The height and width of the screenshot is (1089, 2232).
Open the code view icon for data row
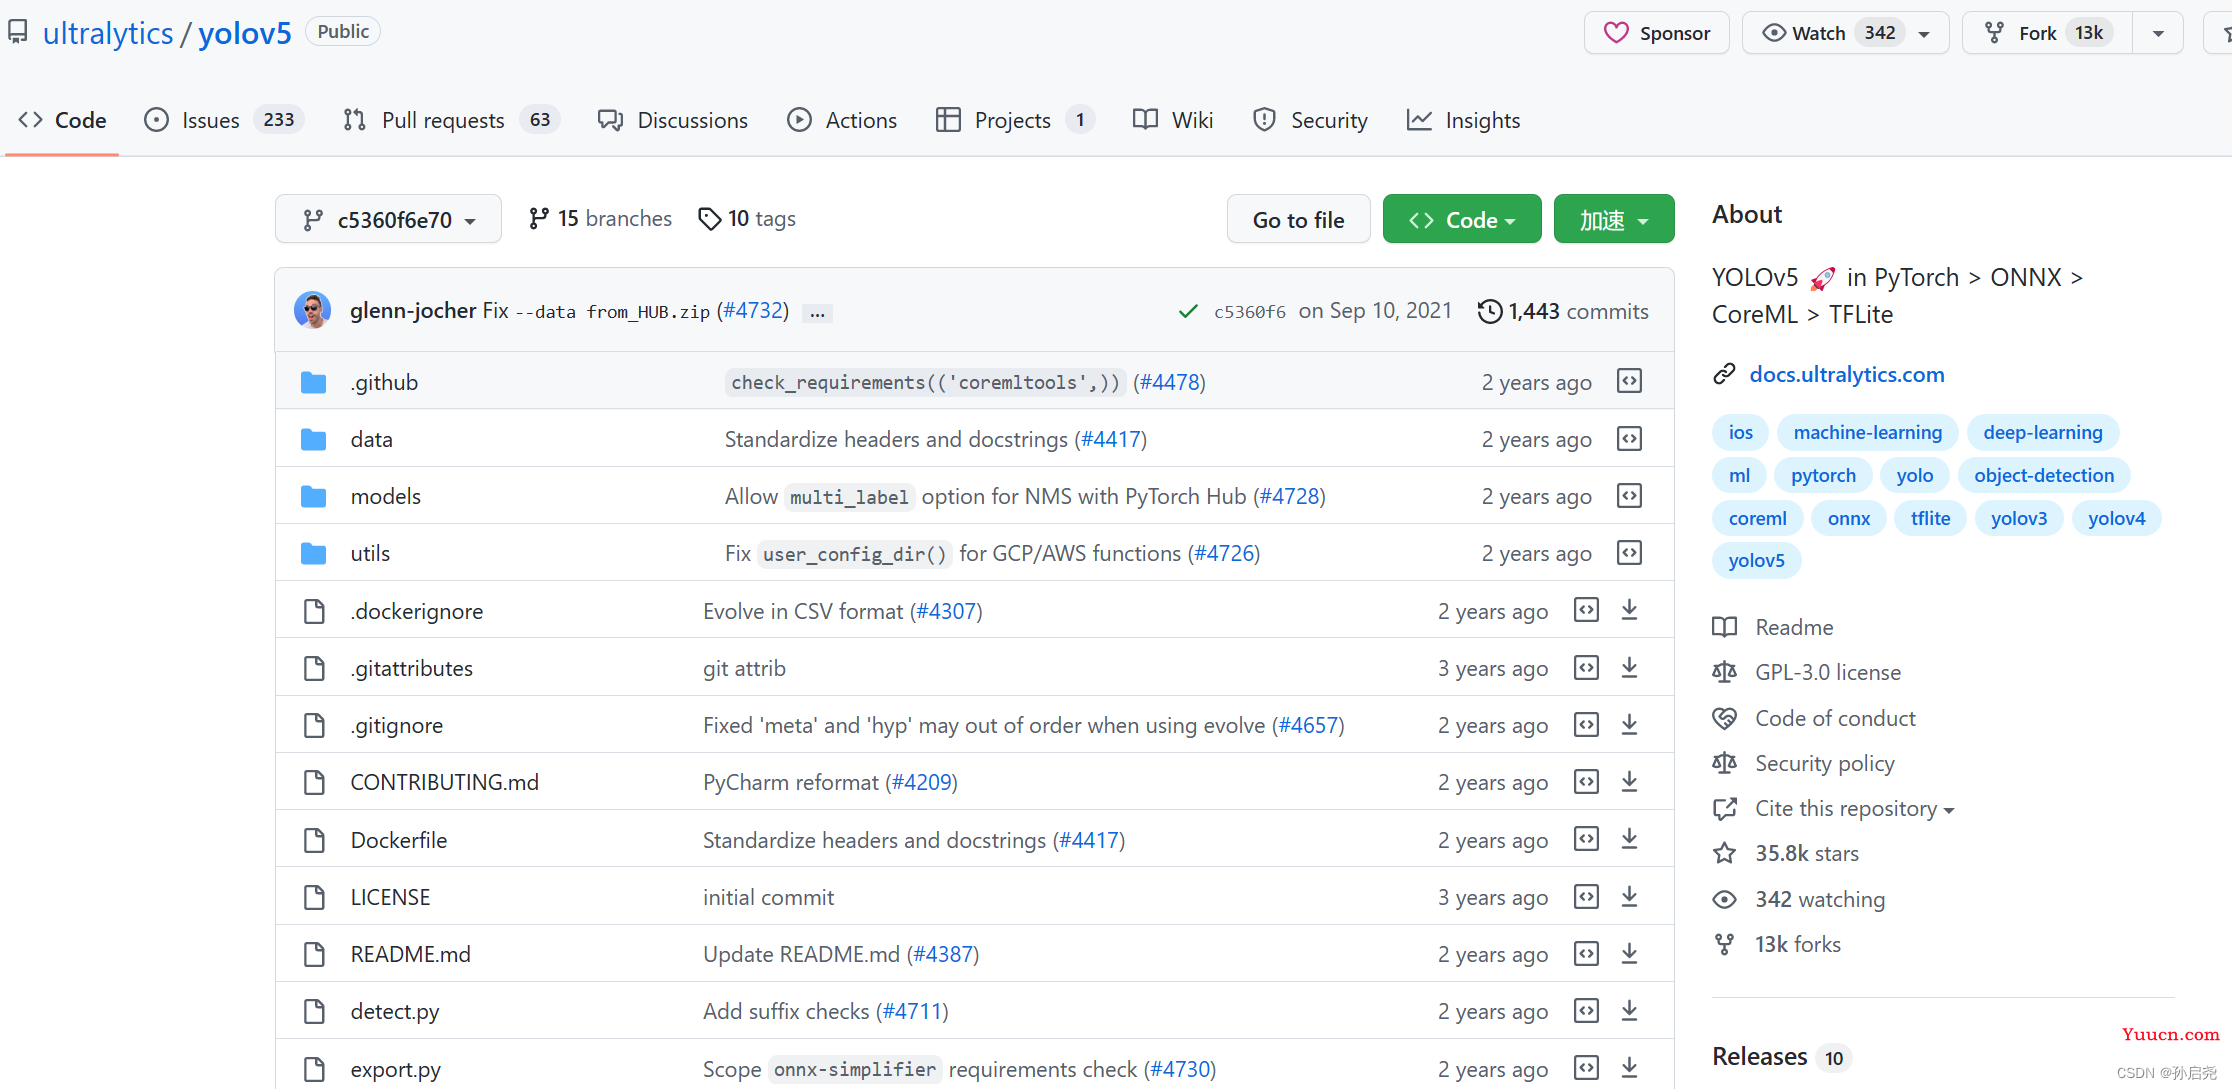point(1629,438)
